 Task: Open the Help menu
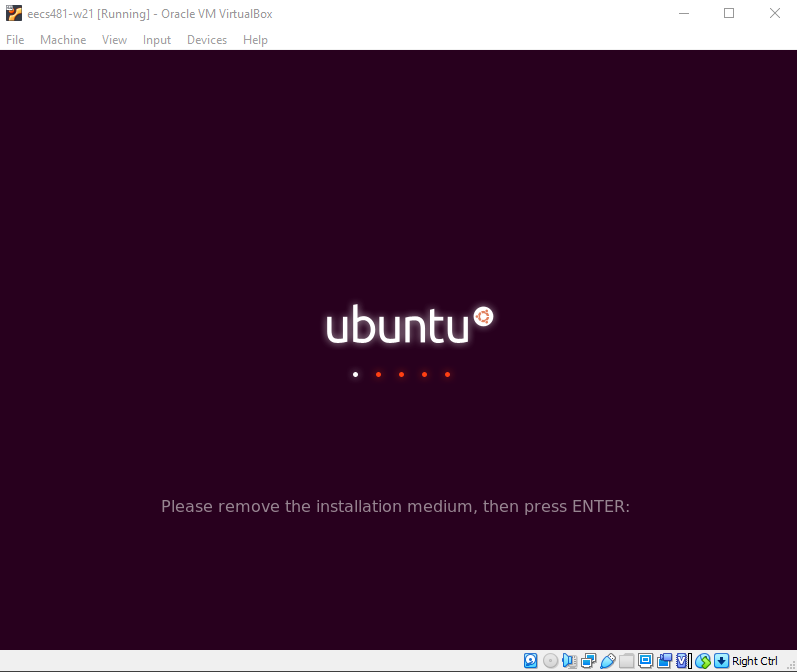255,40
